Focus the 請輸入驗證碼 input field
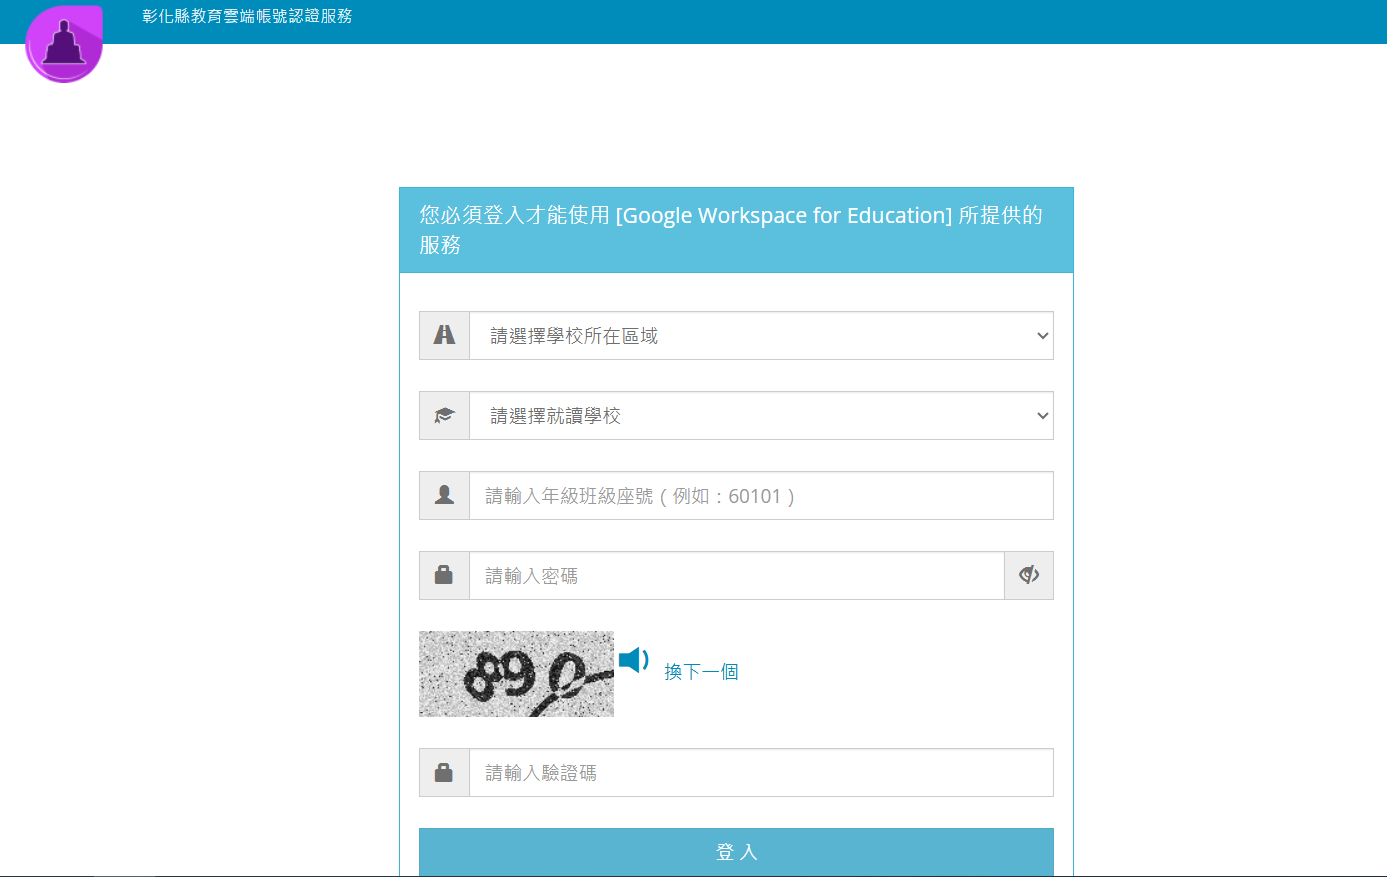The width and height of the screenshot is (1387, 877). coord(760,773)
